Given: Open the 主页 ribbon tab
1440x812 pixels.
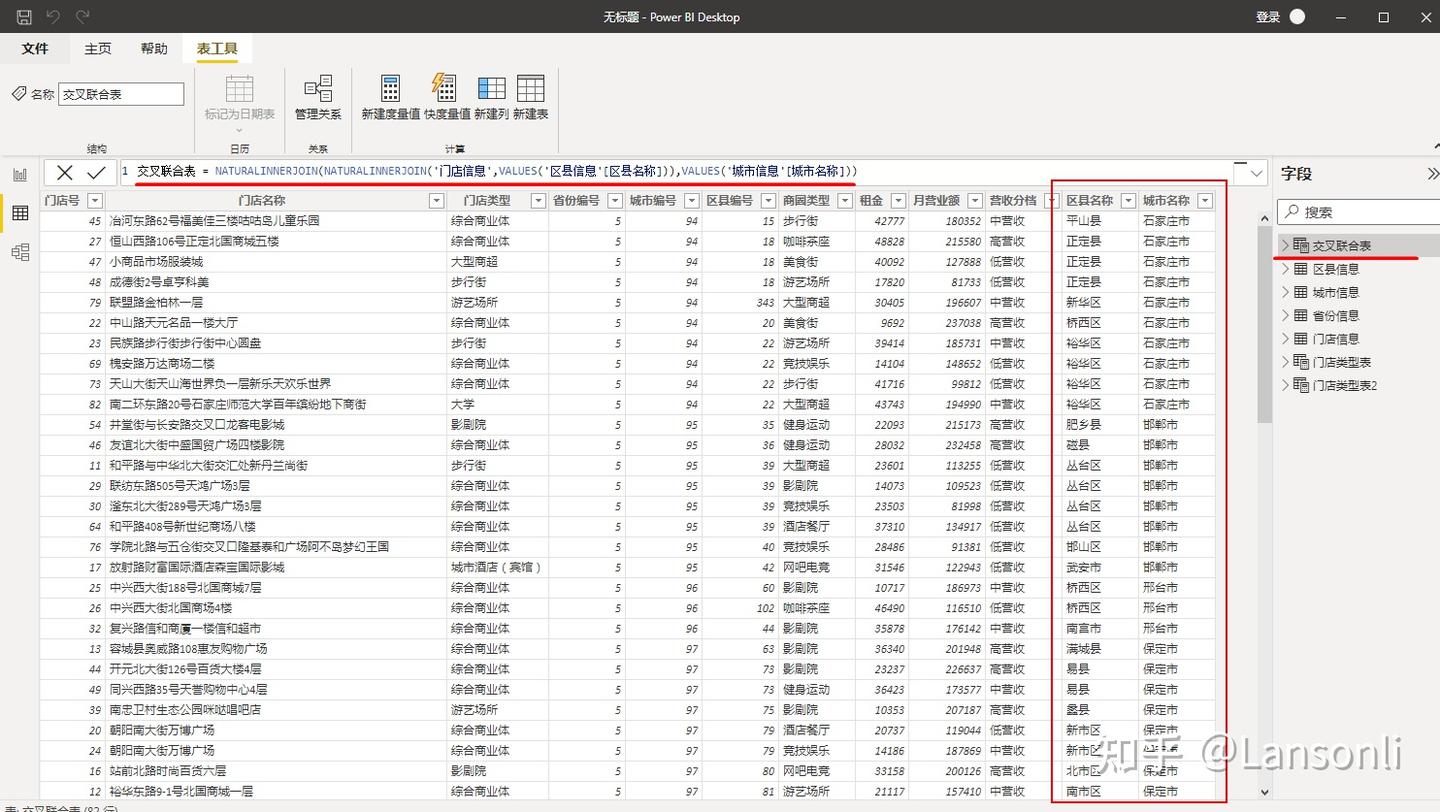Looking at the screenshot, I should [98, 49].
